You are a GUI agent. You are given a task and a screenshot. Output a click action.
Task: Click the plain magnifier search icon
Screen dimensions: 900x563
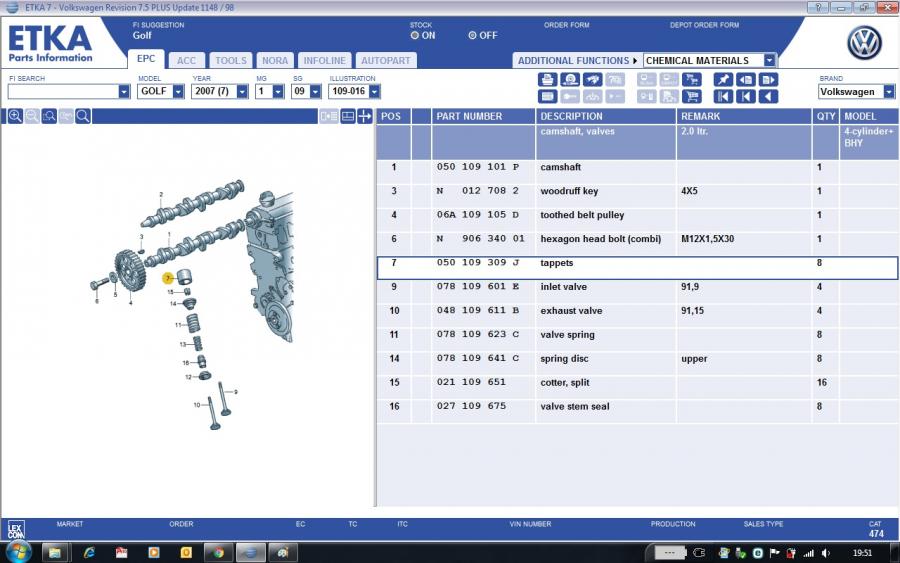83,116
